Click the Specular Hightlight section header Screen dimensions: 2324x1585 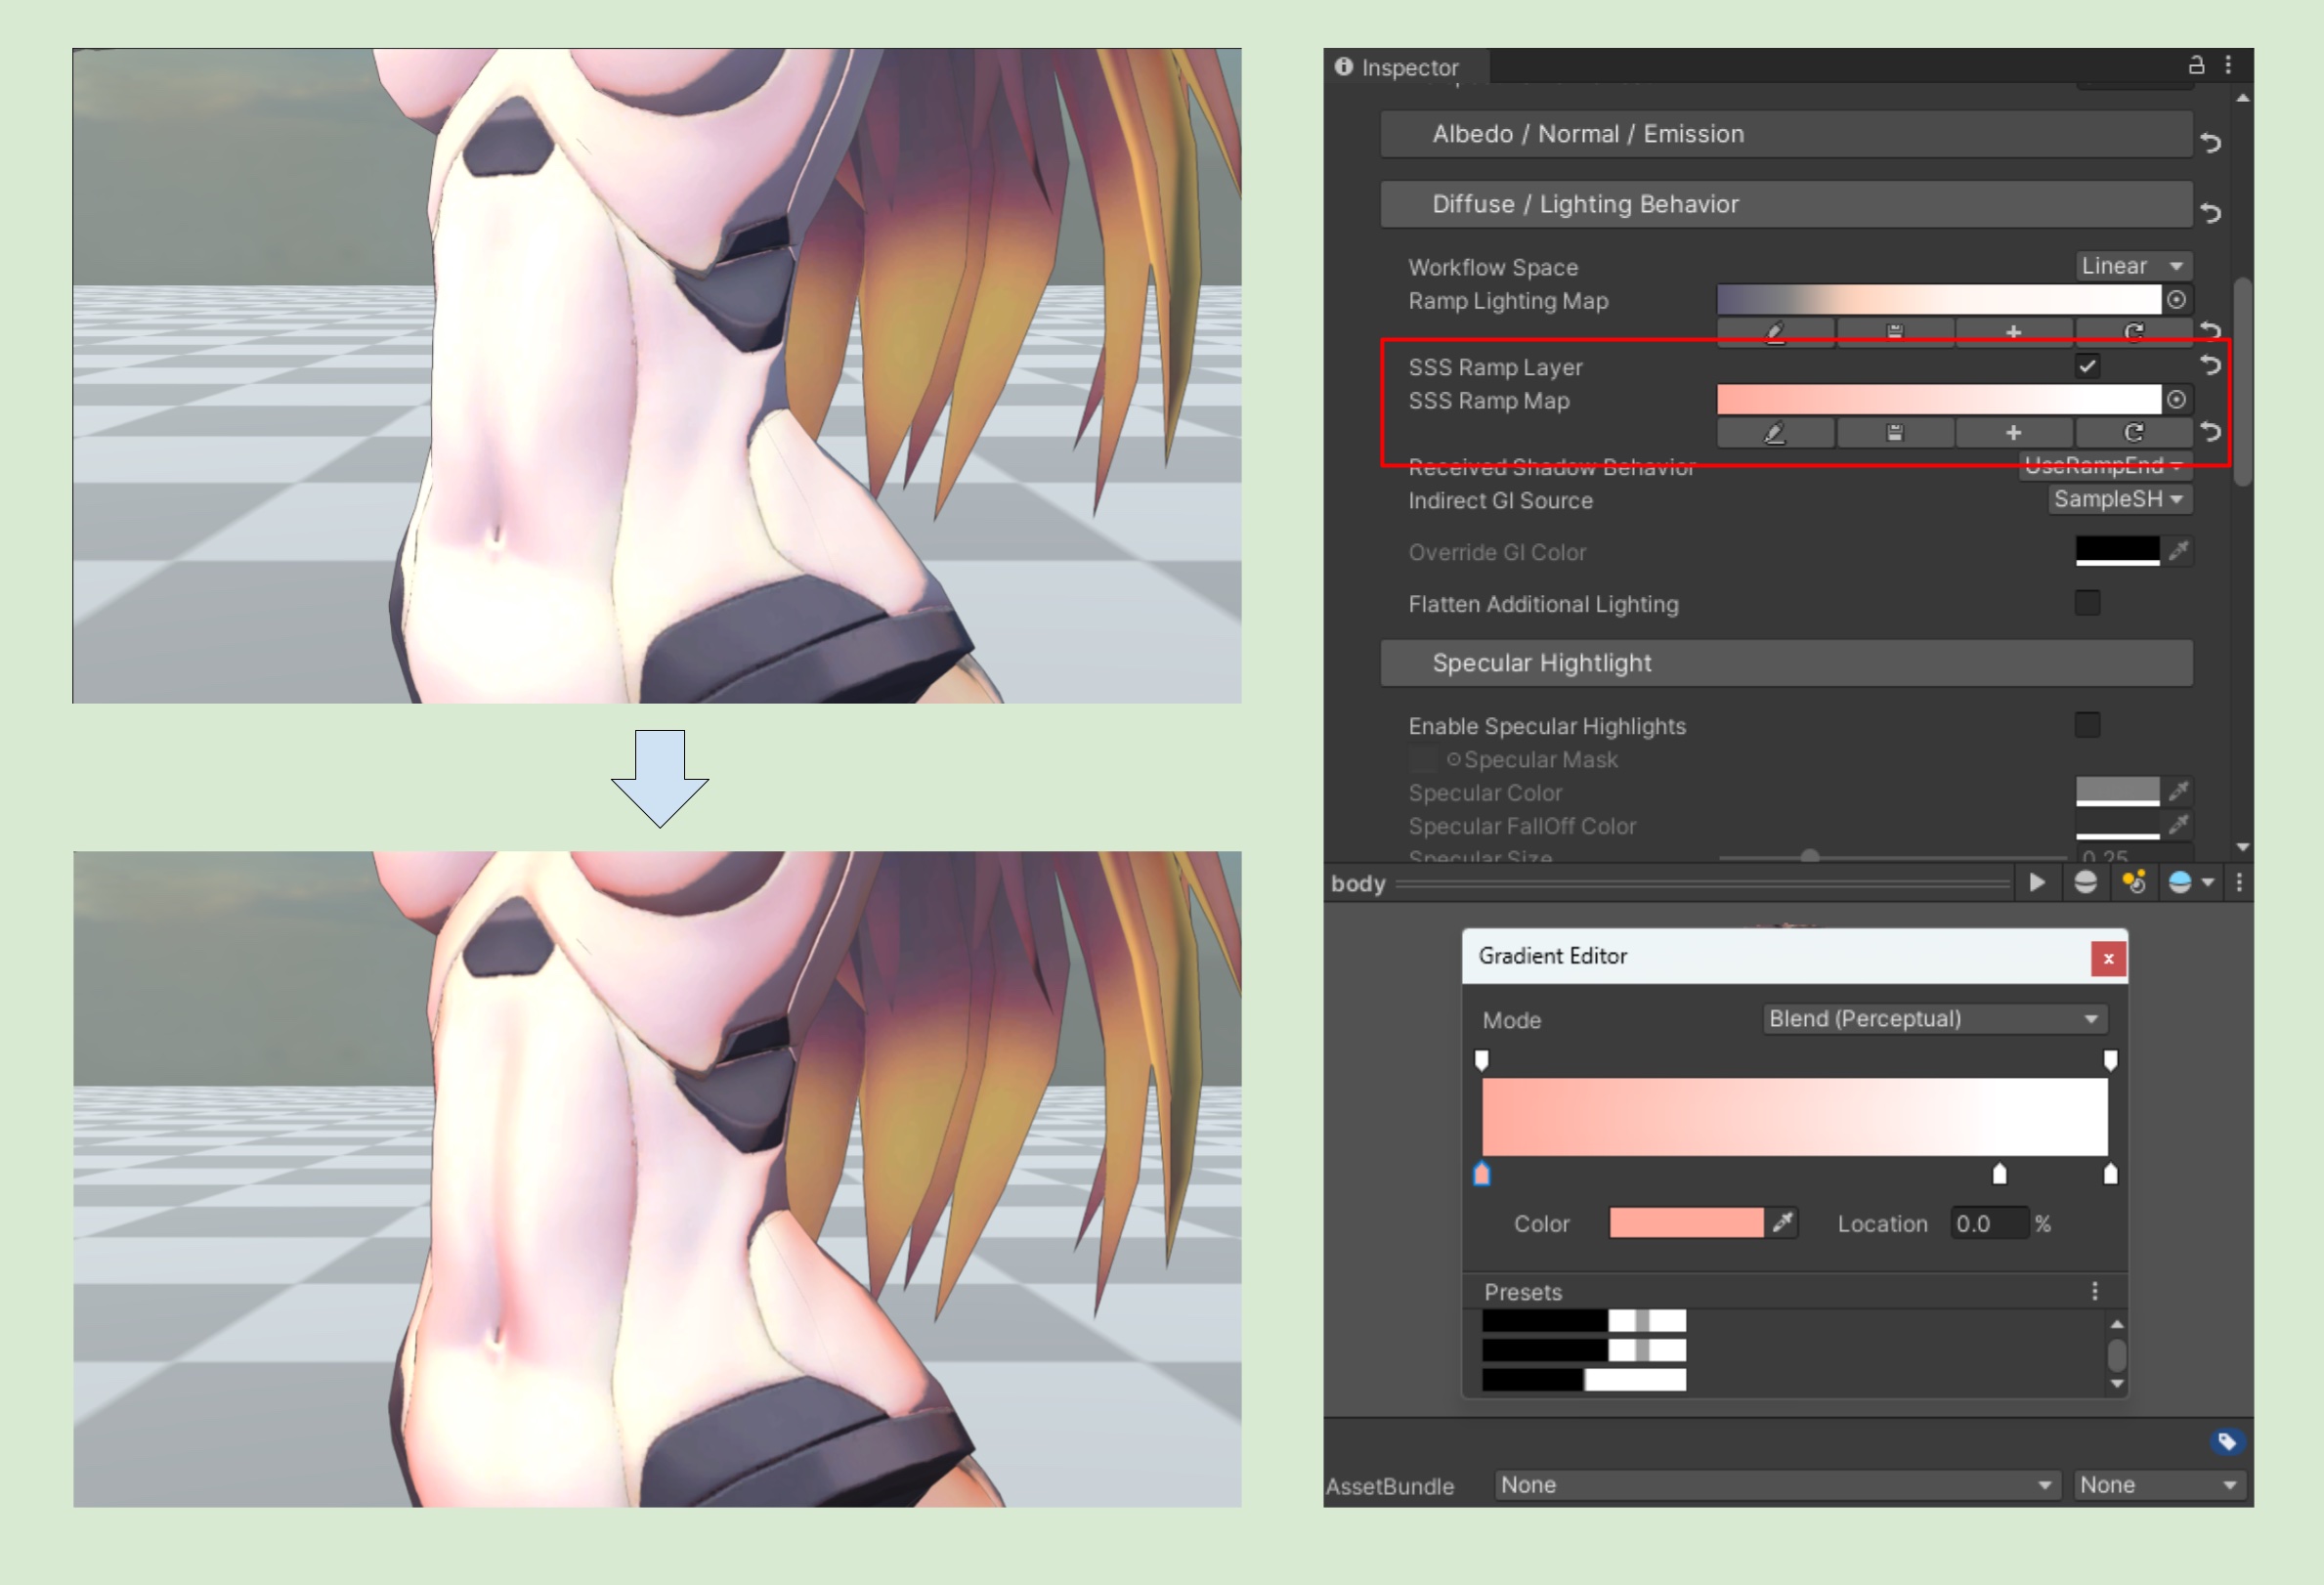coord(1786,663)
